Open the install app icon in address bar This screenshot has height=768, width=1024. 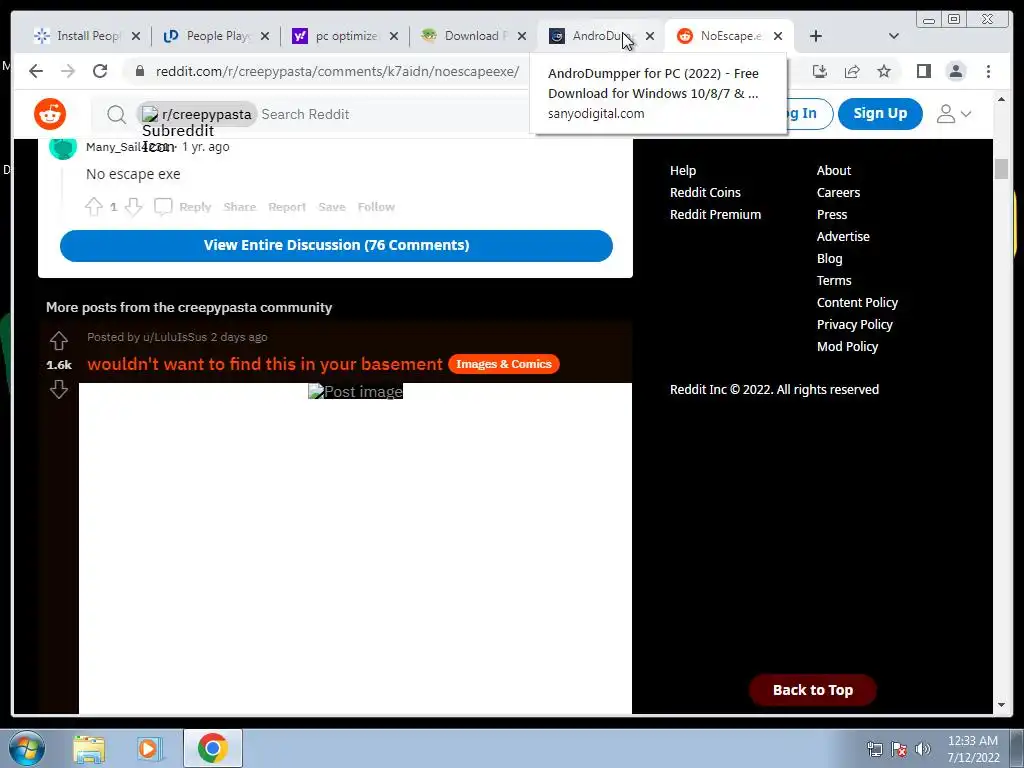point(820,71)
